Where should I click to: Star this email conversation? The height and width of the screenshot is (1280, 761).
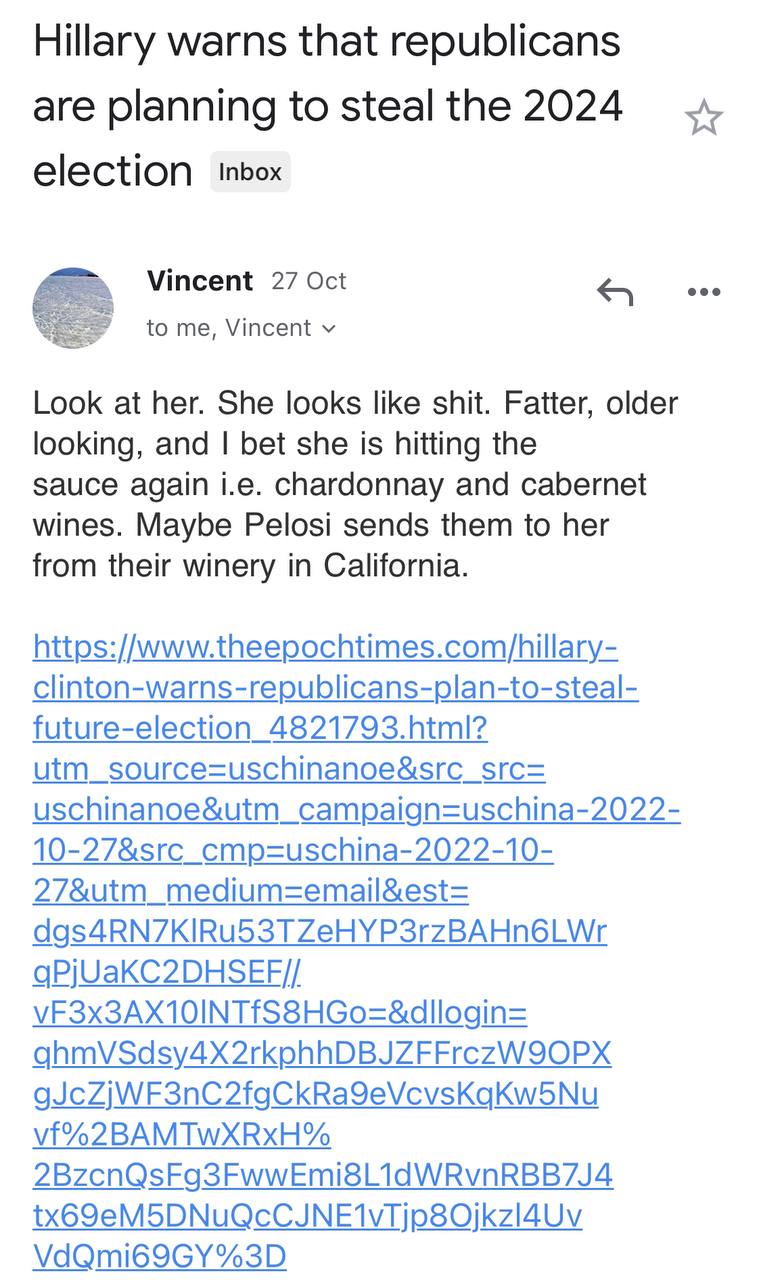(x=704, y=118)
